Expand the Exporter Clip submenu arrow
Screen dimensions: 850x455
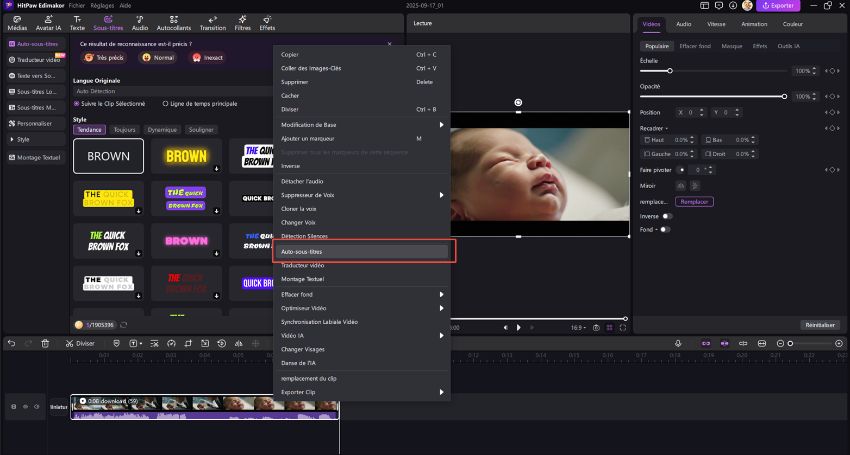[x=442, y=392]
